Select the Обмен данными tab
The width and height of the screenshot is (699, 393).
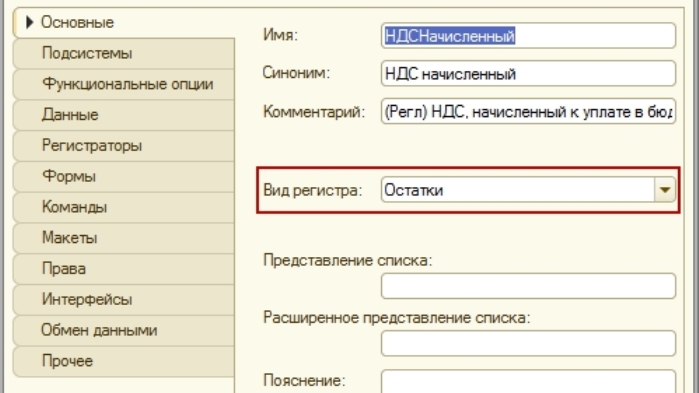(124, 330)
